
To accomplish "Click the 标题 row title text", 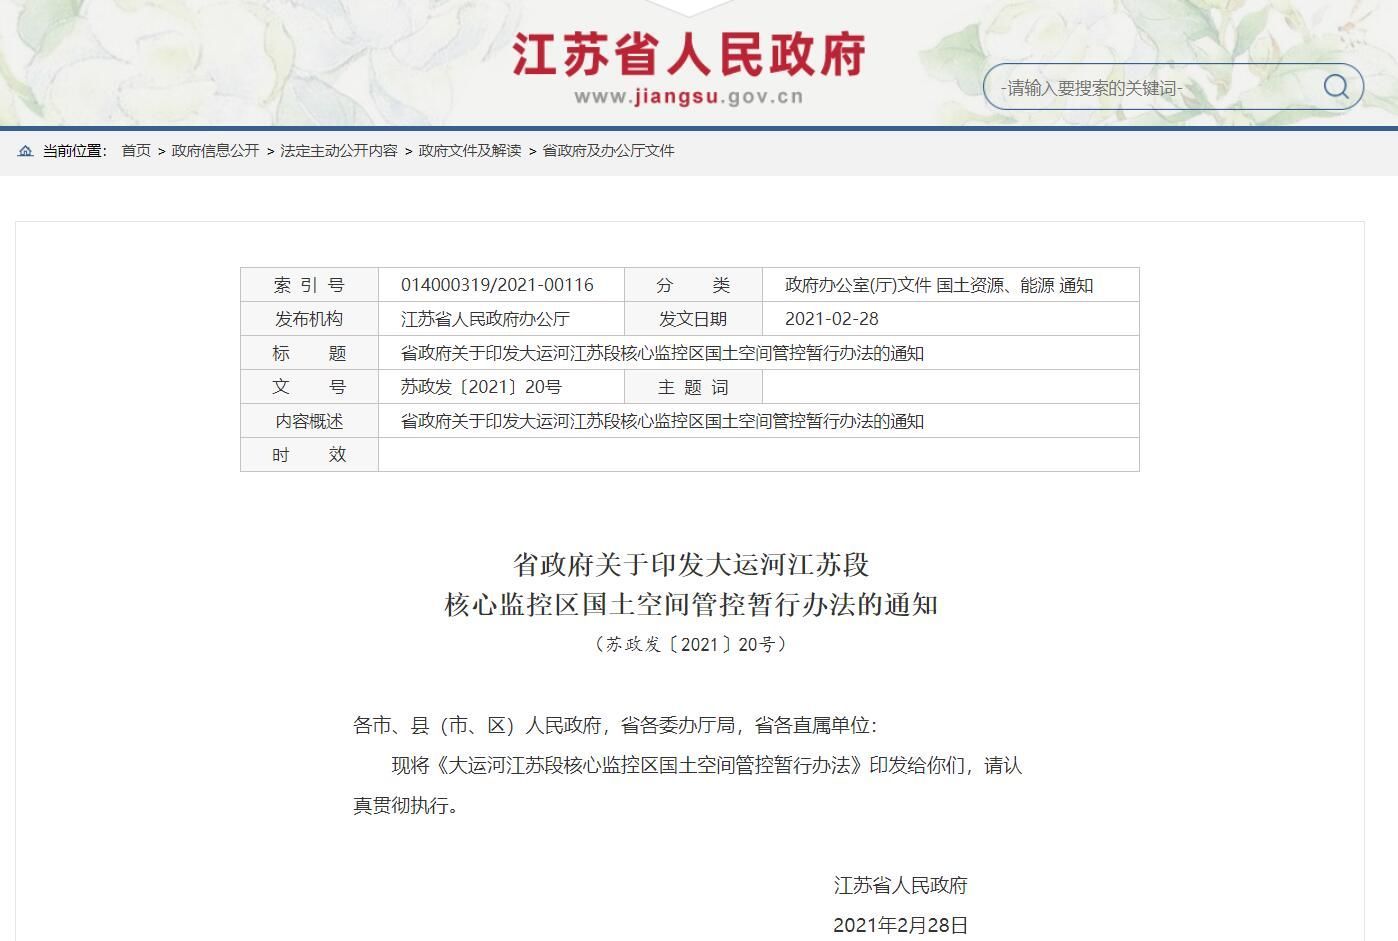I will point(662,353).
